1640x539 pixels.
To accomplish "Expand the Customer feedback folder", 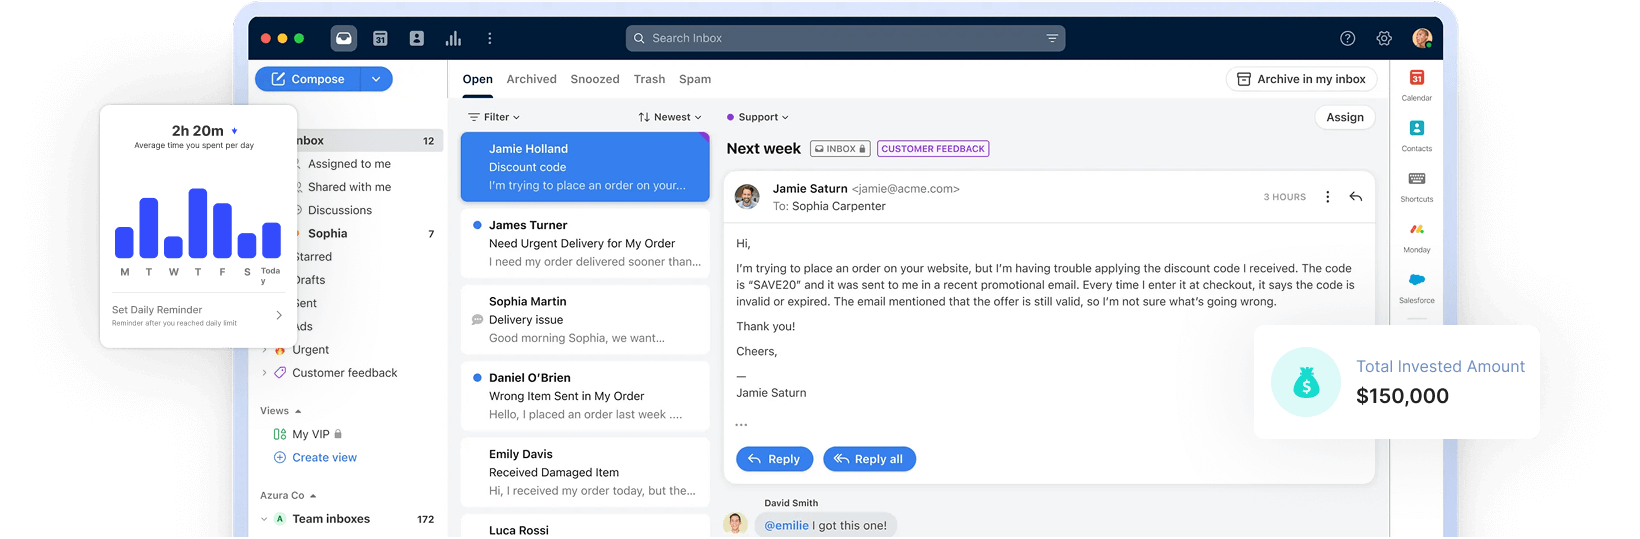I will (264, 373).
